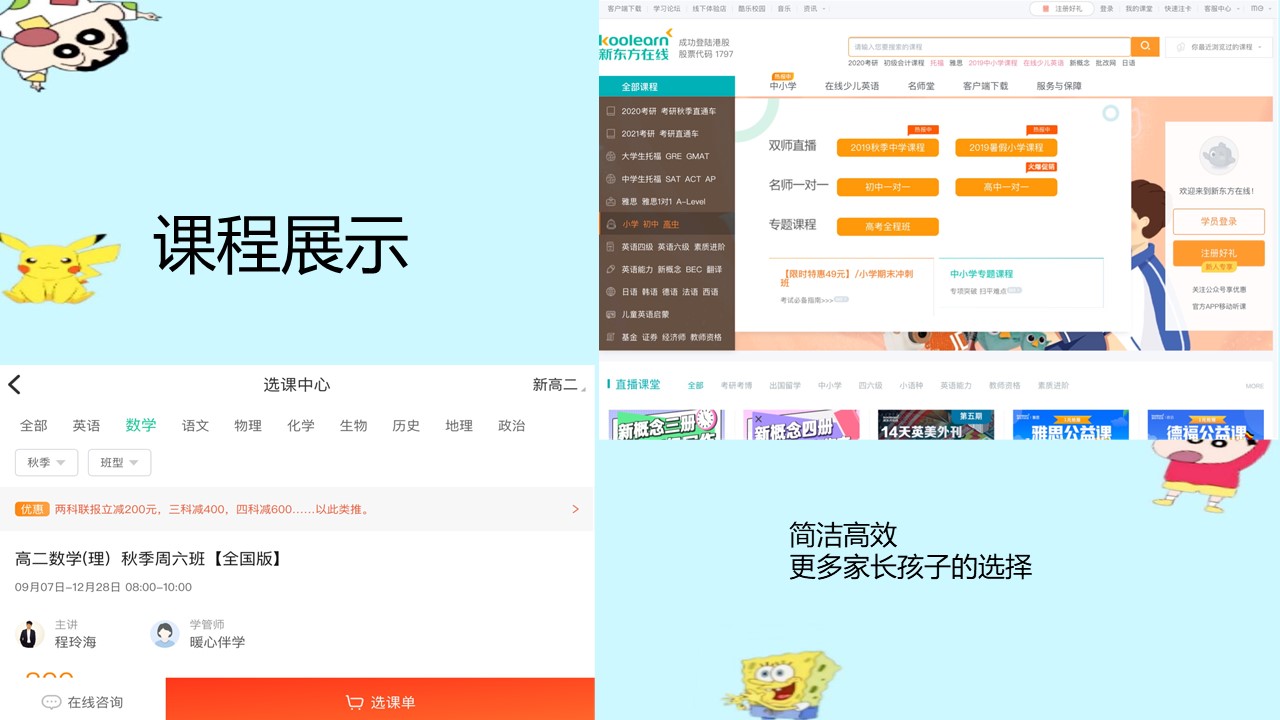
Task: Click the 初级会计课程 hot search keyword
Action: click(x=903, y=63)
